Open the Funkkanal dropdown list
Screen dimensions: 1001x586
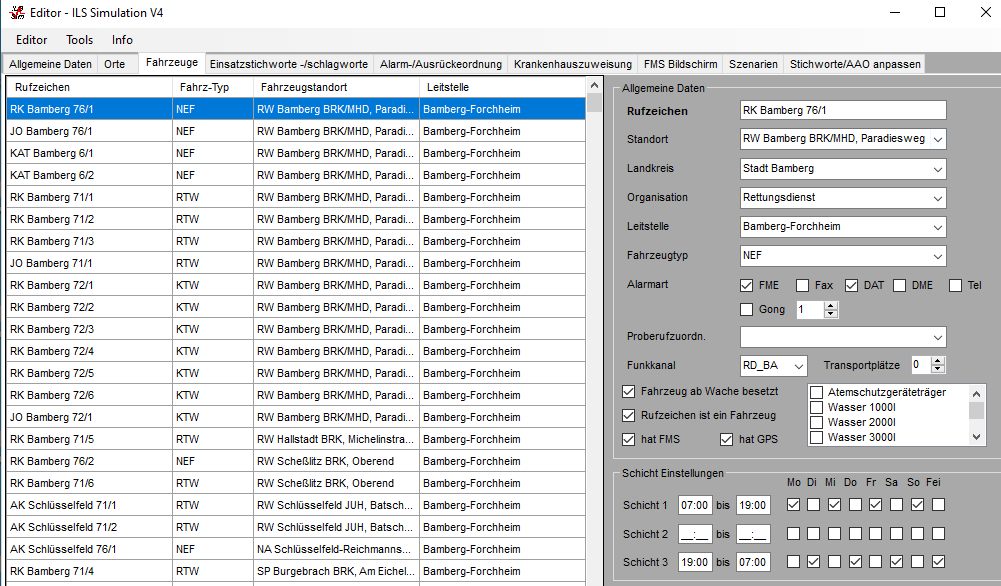coord(797,365)
